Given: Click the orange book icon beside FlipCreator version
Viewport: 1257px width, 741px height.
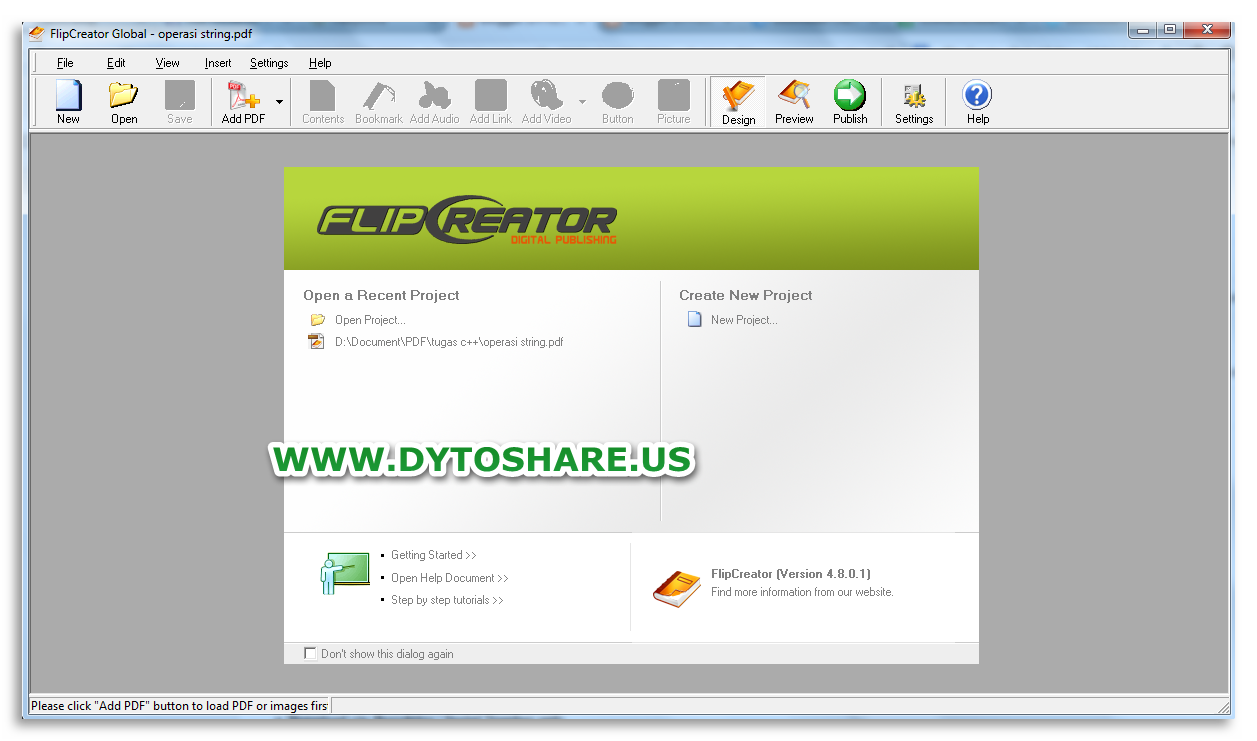Looking at the screenshot, I should (677, 588).
